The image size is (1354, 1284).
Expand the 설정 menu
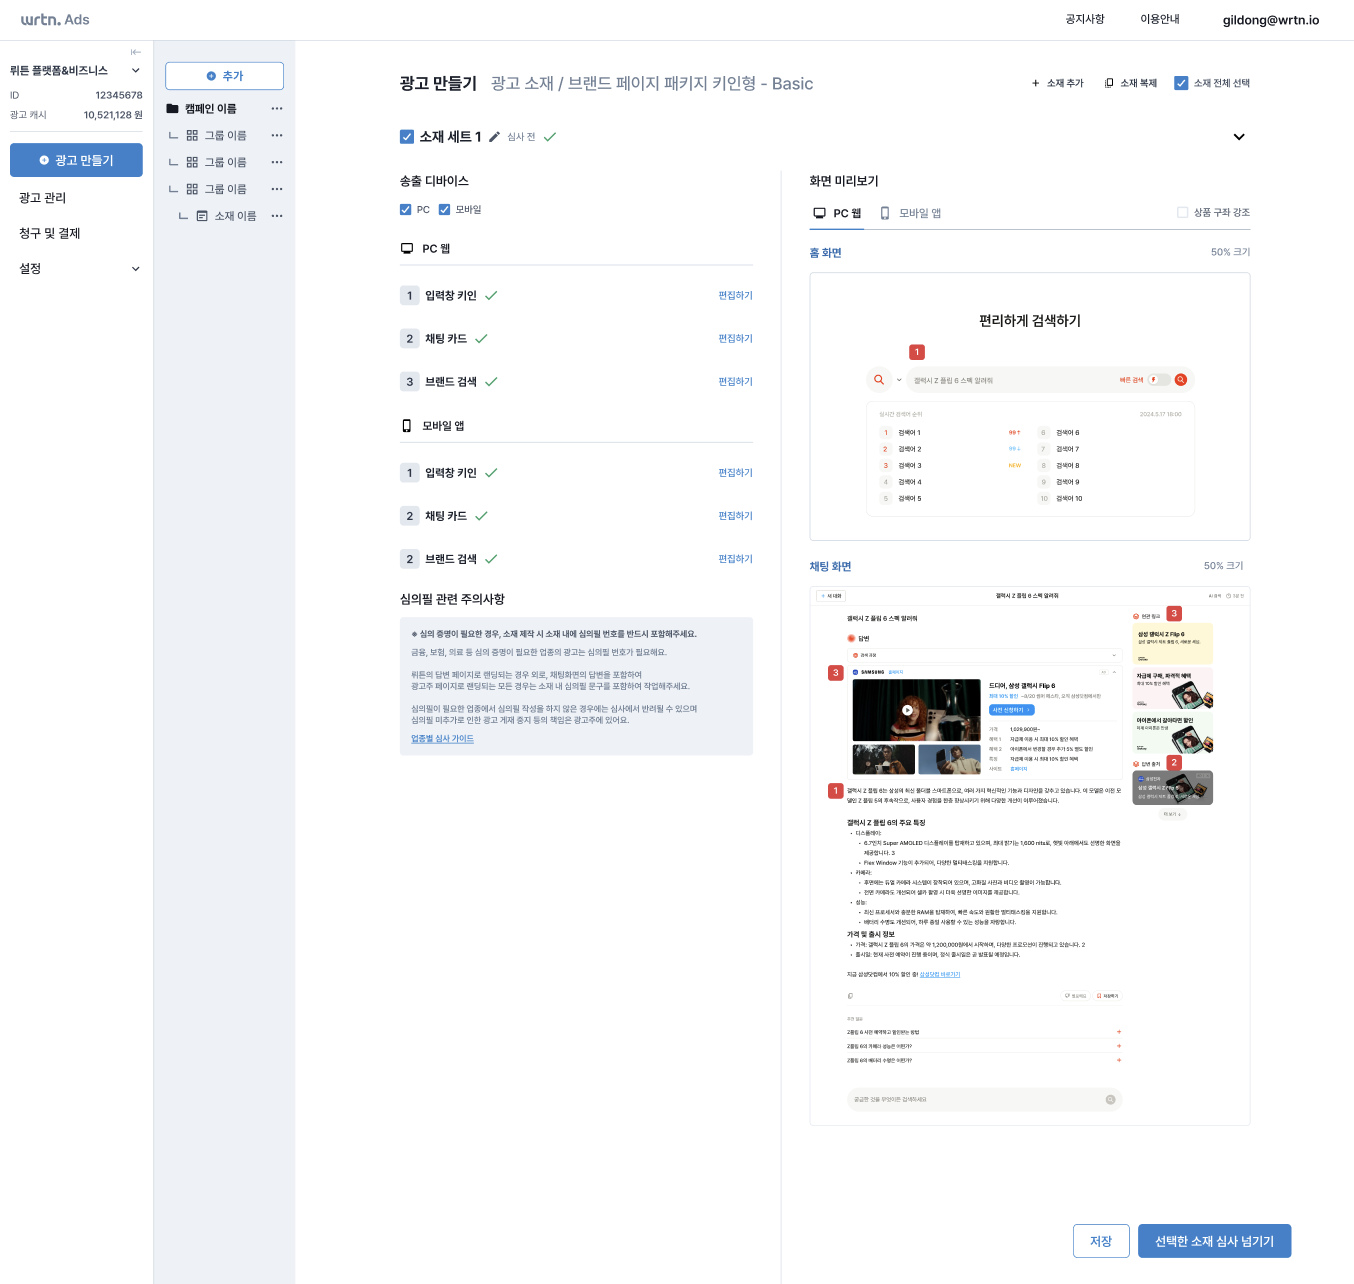click(x=135, y=269)
